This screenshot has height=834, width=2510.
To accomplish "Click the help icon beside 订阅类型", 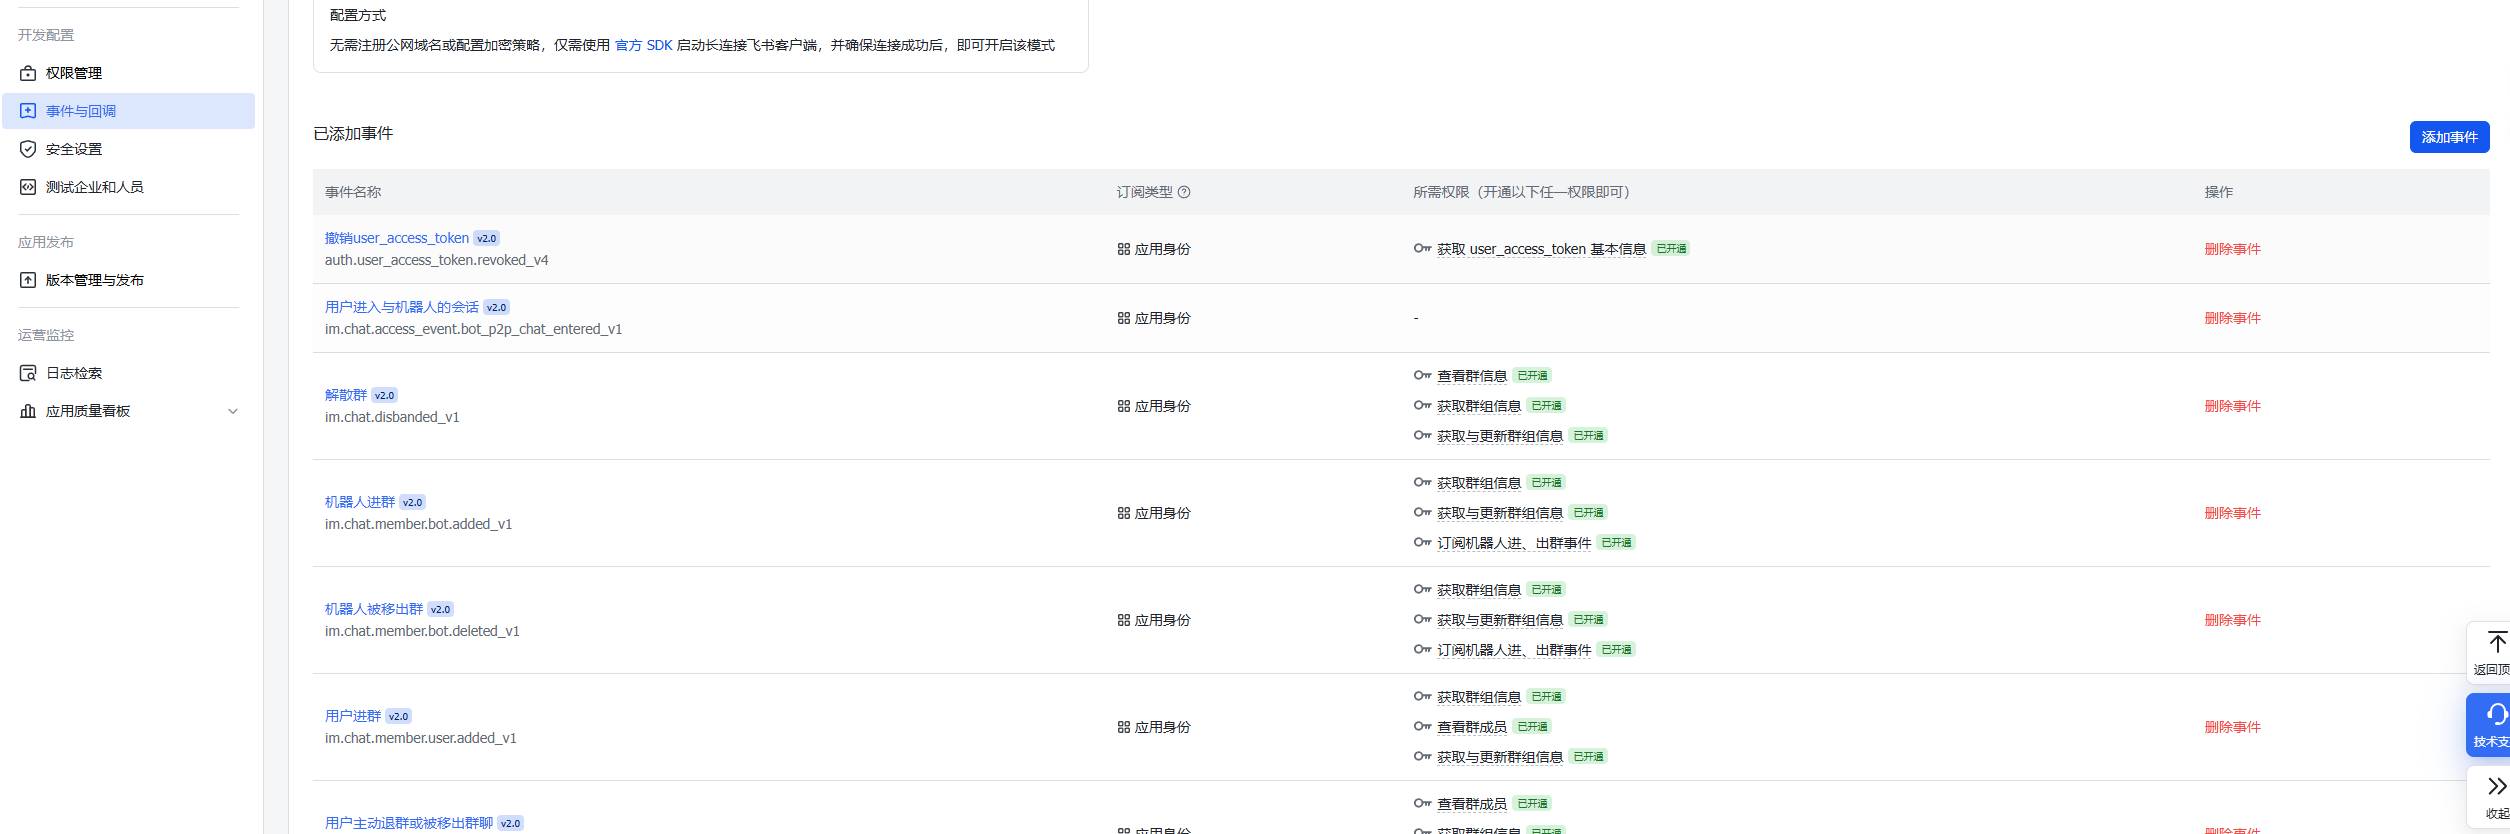I will pyautogui.click(x=1184, y=192).
